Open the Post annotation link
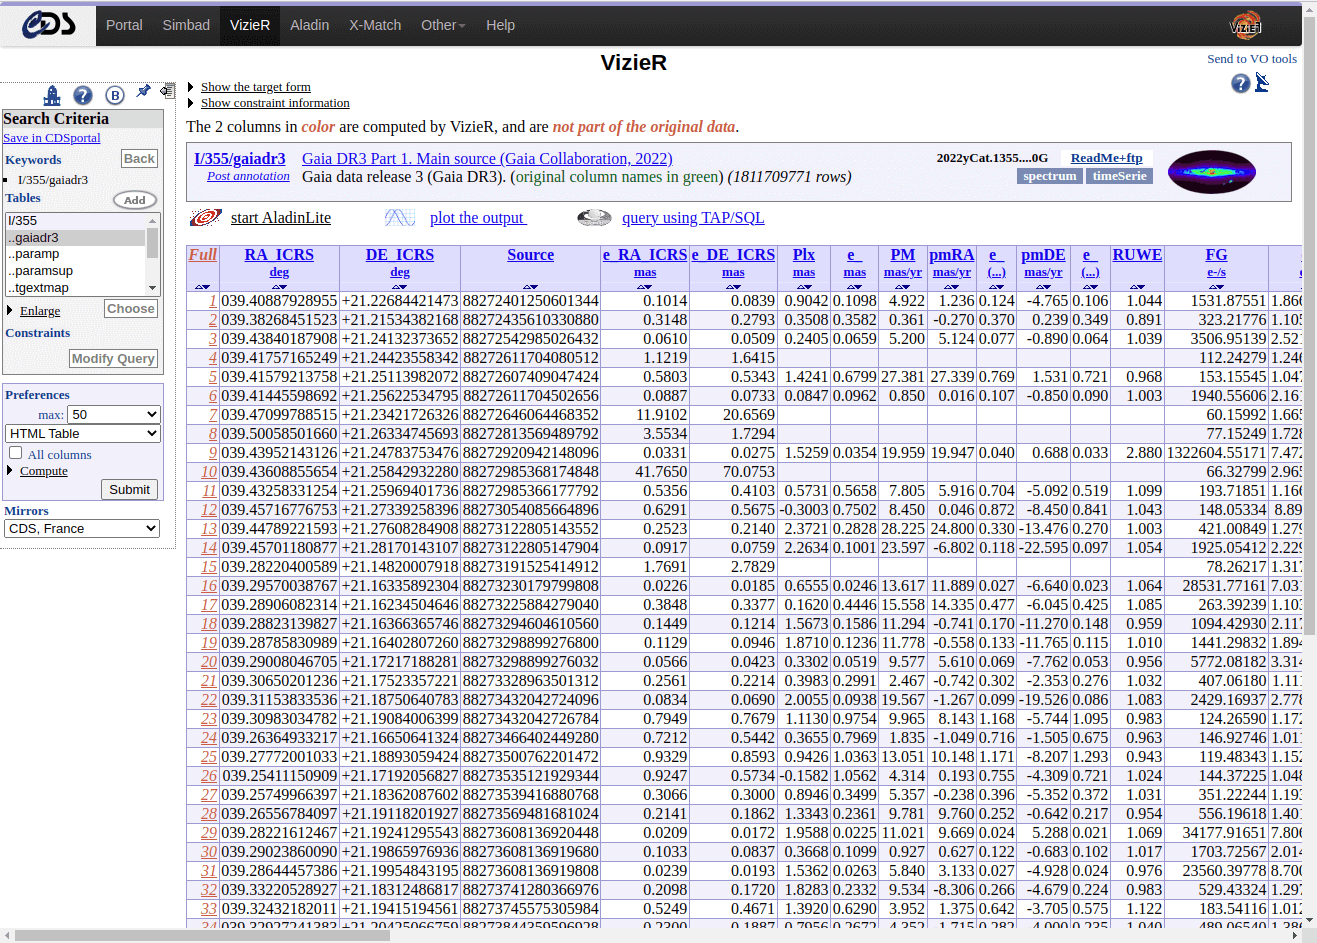The image size is (1317, 943). click(248, 176)
